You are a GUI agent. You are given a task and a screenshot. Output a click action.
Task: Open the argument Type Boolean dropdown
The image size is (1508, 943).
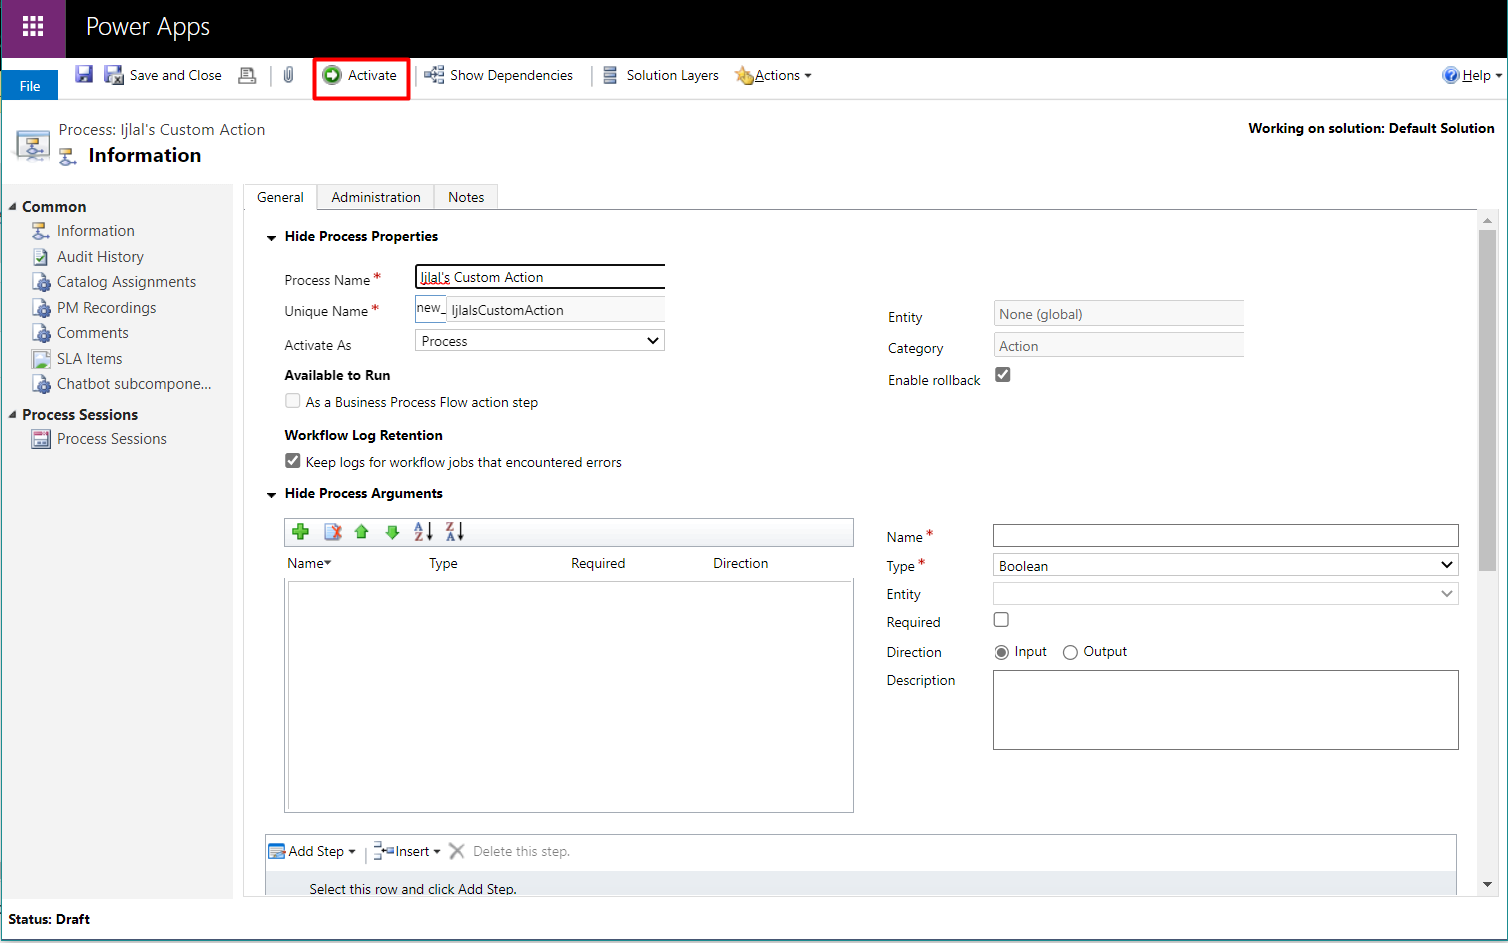click(x=1225, y=565)
